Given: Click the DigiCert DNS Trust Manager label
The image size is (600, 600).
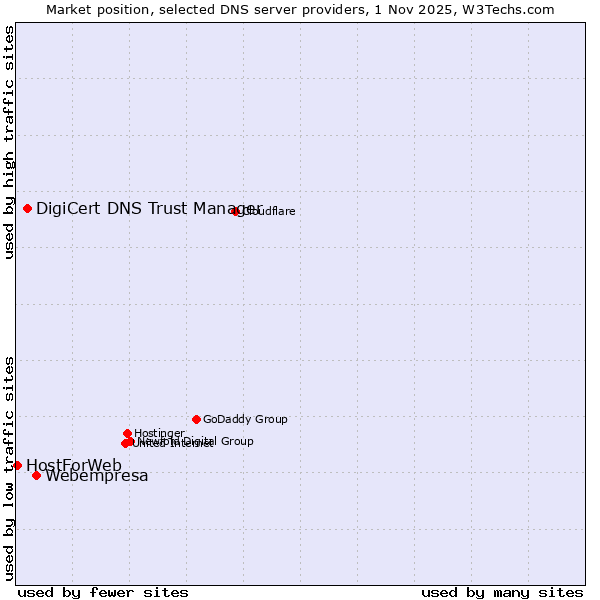Looking at the screenshot, I should coord(148,208).
